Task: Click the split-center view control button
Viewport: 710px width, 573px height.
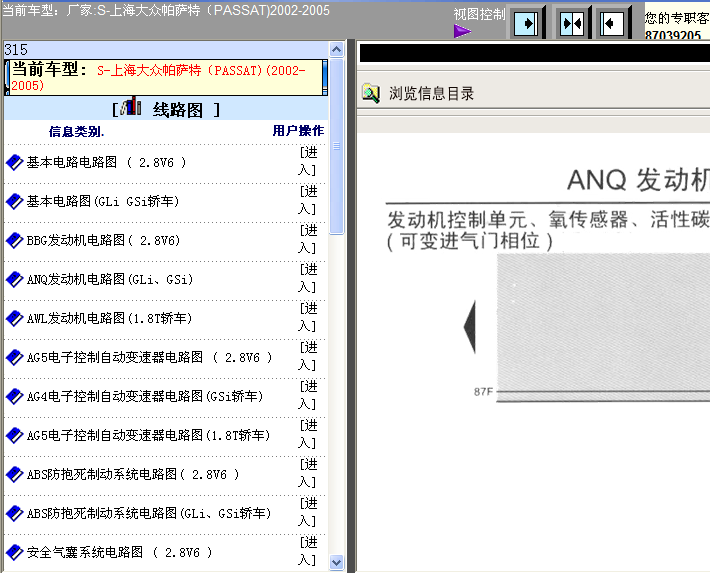Action: click(572, 23)
